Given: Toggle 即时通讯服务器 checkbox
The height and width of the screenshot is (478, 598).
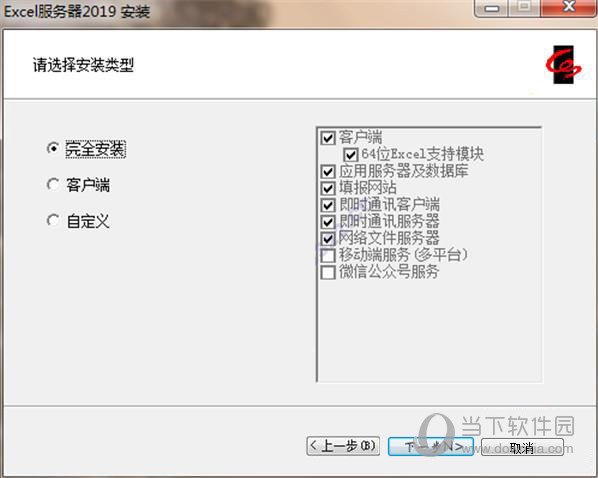Looking at the screenshot, I should click(328, 222).
